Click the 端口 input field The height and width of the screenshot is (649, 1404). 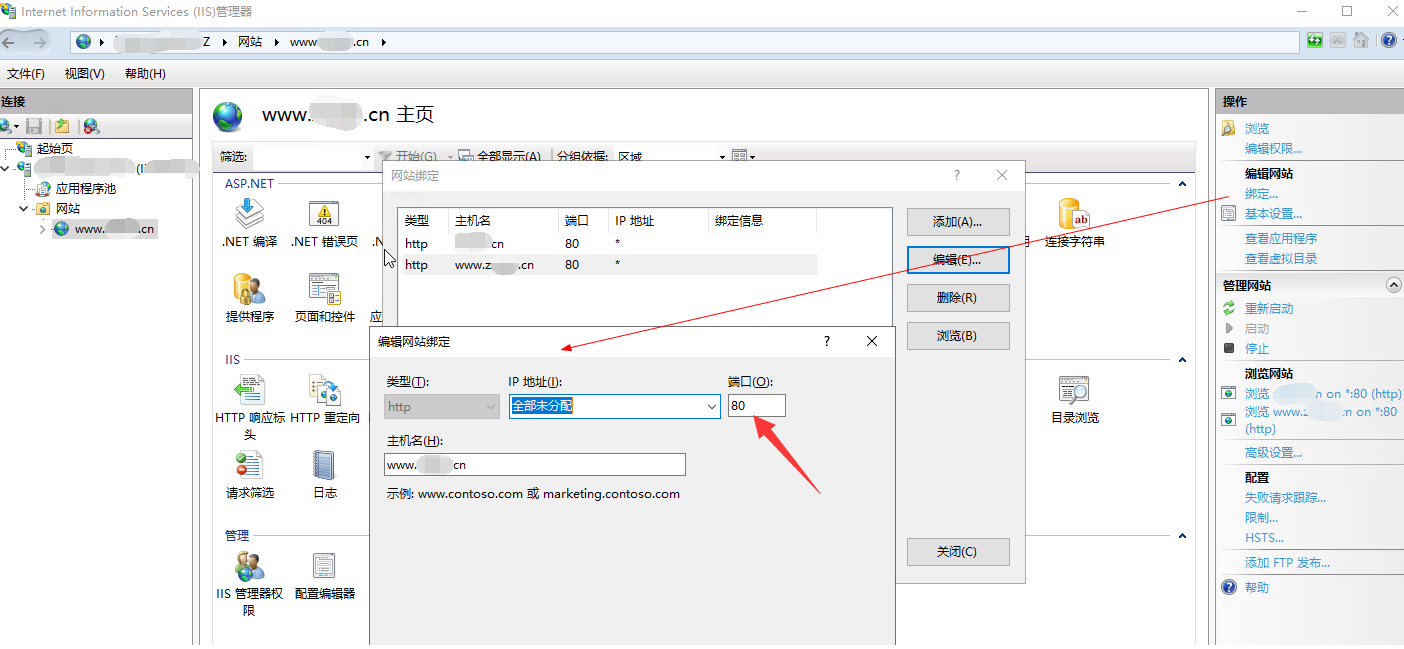(x=756, y=406)
